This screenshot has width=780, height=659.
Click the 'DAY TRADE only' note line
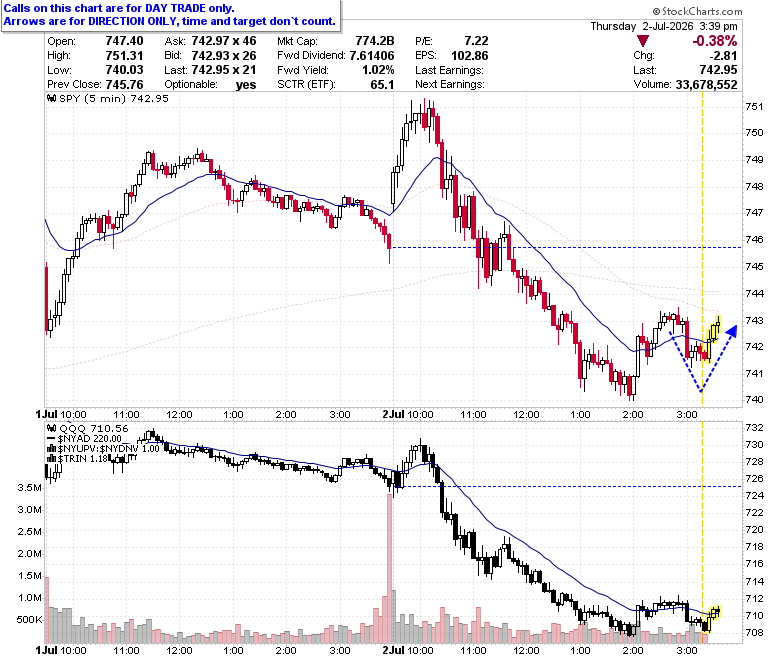coord(119,8)
